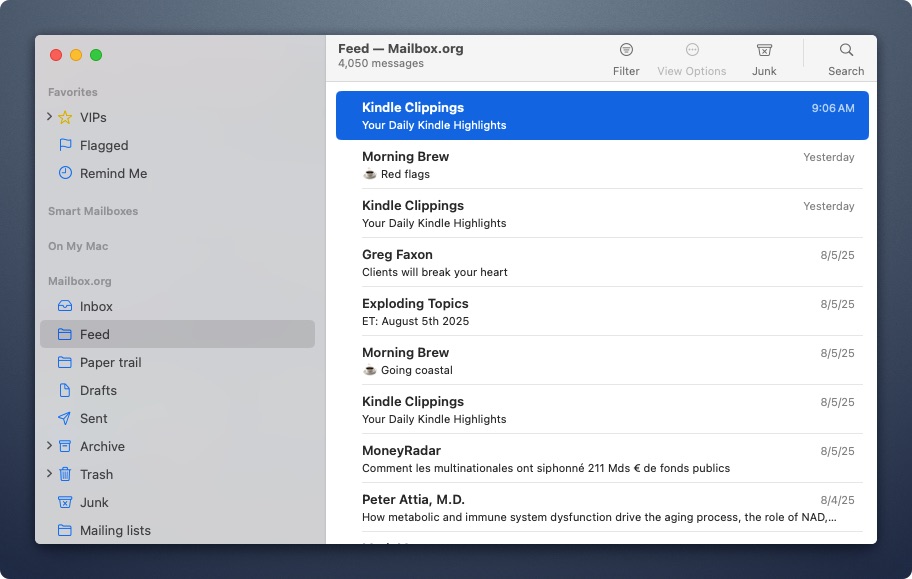Screen dimensions: 912x579
Task: Select the Mailing lists mailbox label
Action: 115,531
